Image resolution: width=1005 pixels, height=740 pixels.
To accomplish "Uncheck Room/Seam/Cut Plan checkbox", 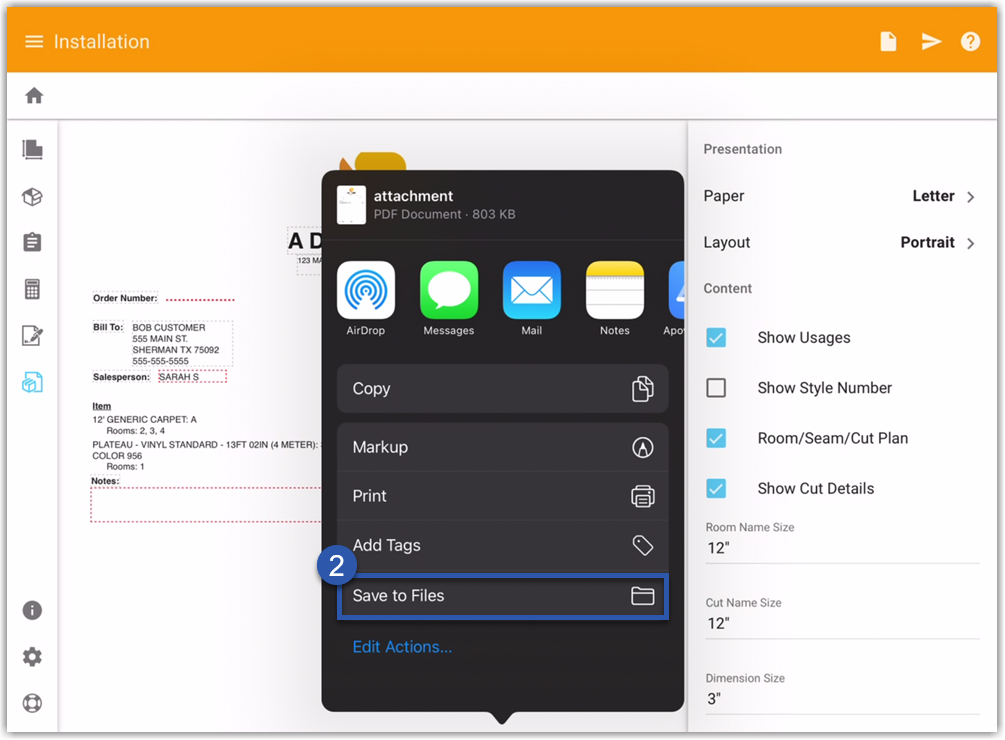I will click(x=716, y=438).
